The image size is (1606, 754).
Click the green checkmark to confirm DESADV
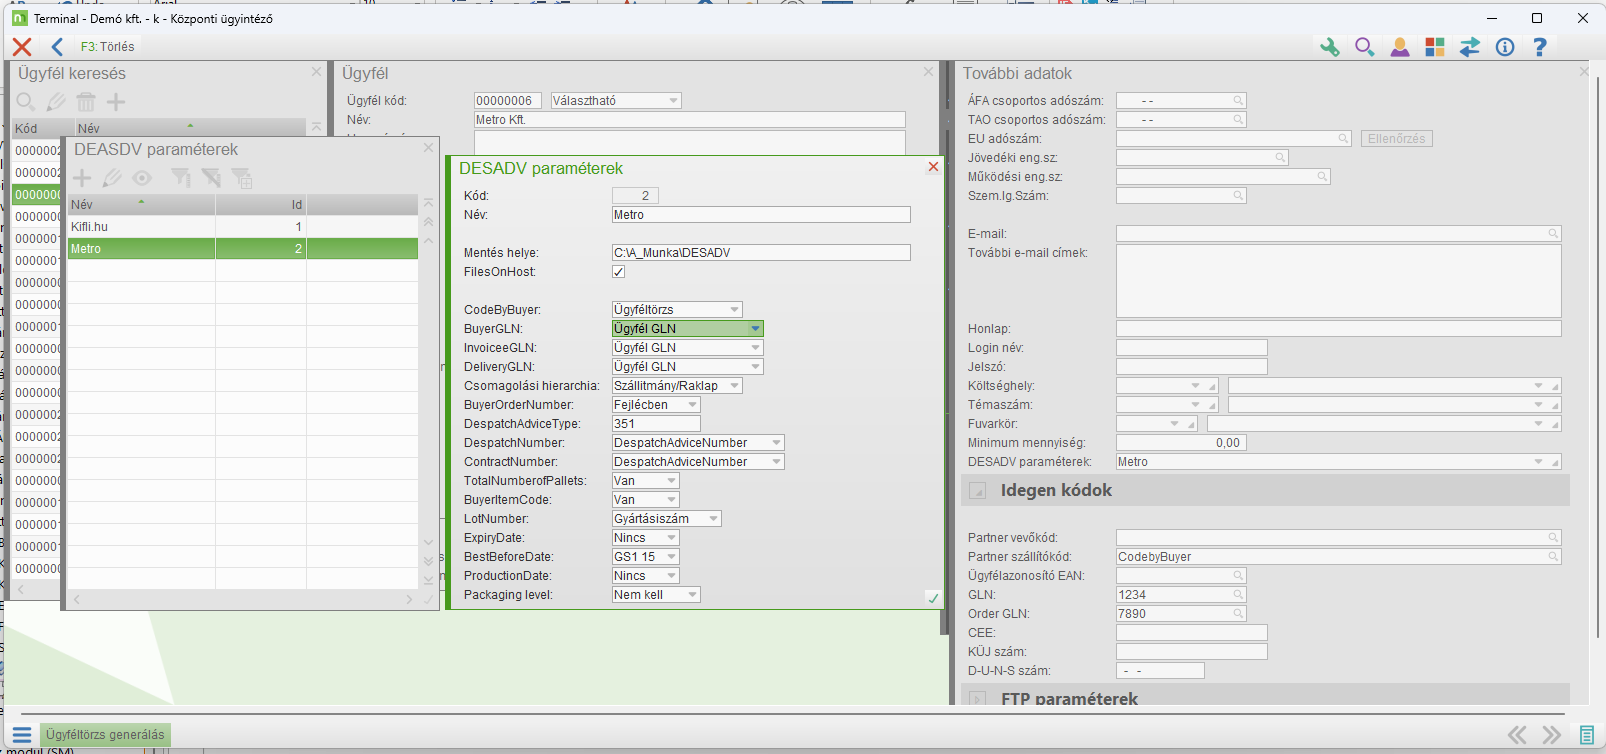[x=933, y=598]
